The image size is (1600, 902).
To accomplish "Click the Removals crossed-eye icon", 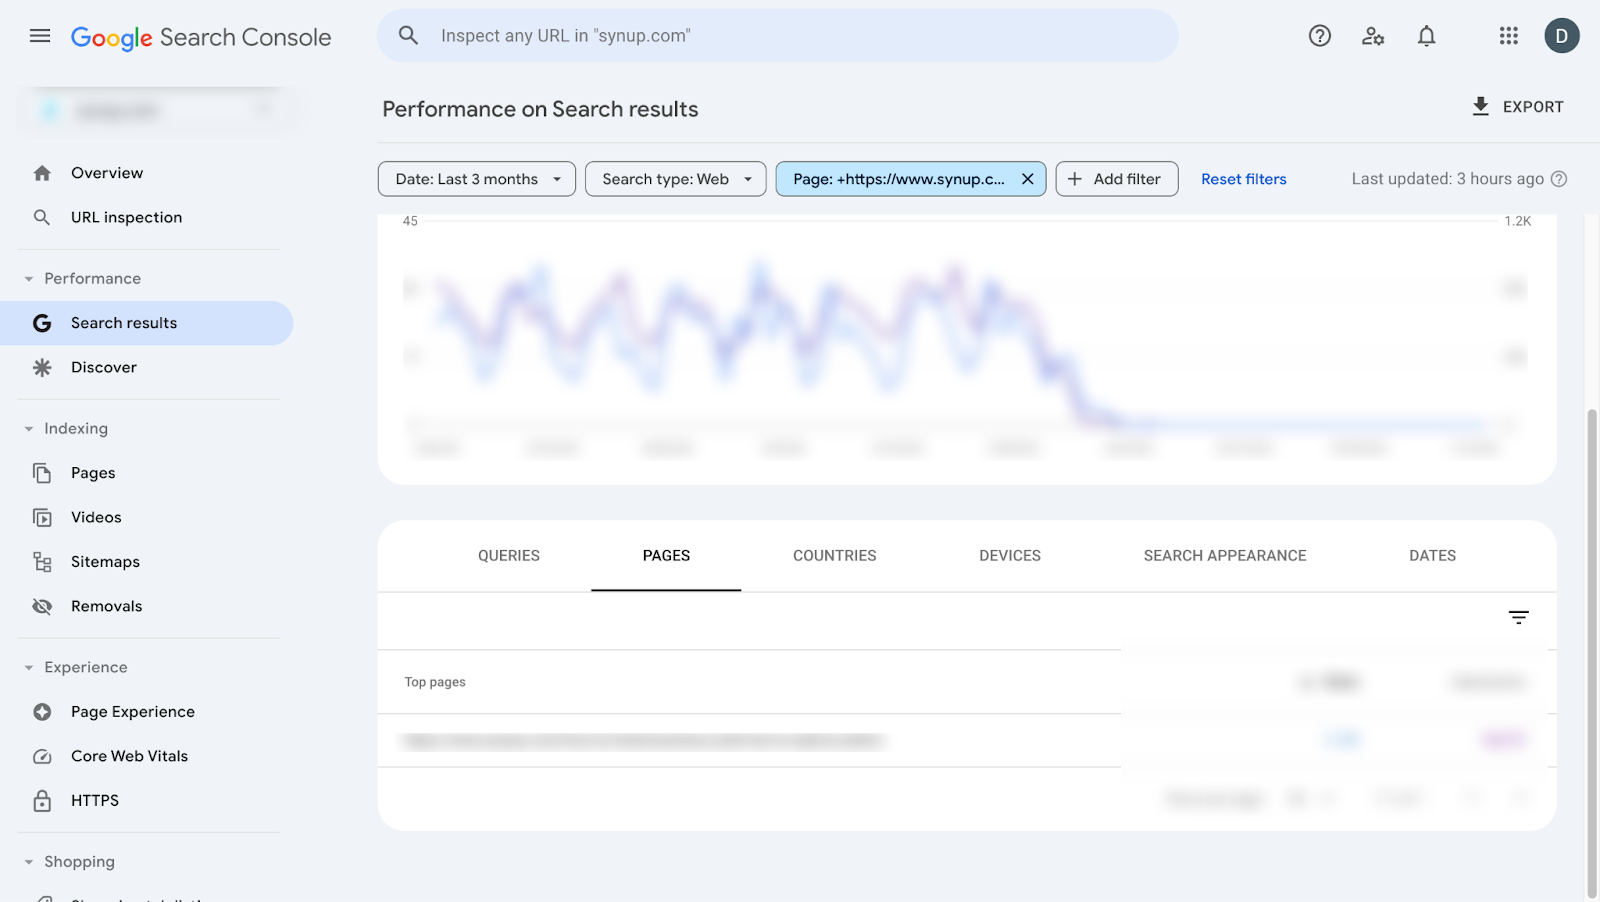I will pos(42,606).
